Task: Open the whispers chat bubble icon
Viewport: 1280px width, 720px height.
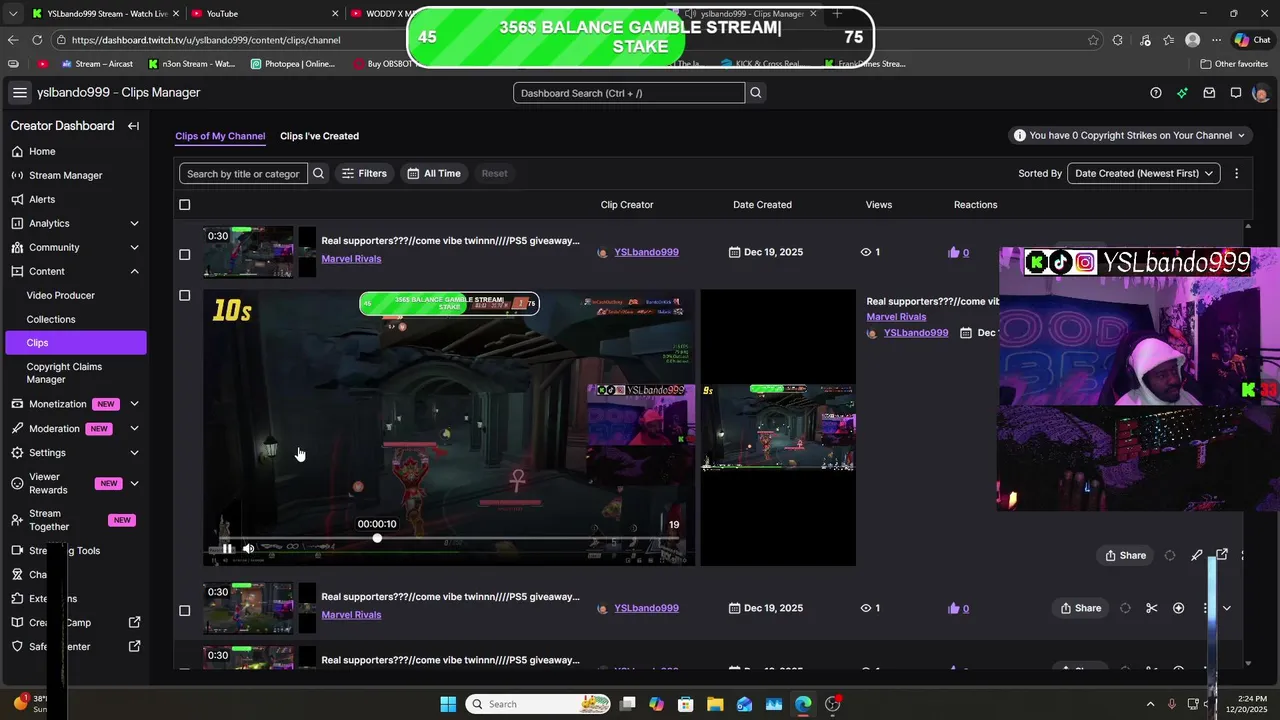Action: point(1236,93)
